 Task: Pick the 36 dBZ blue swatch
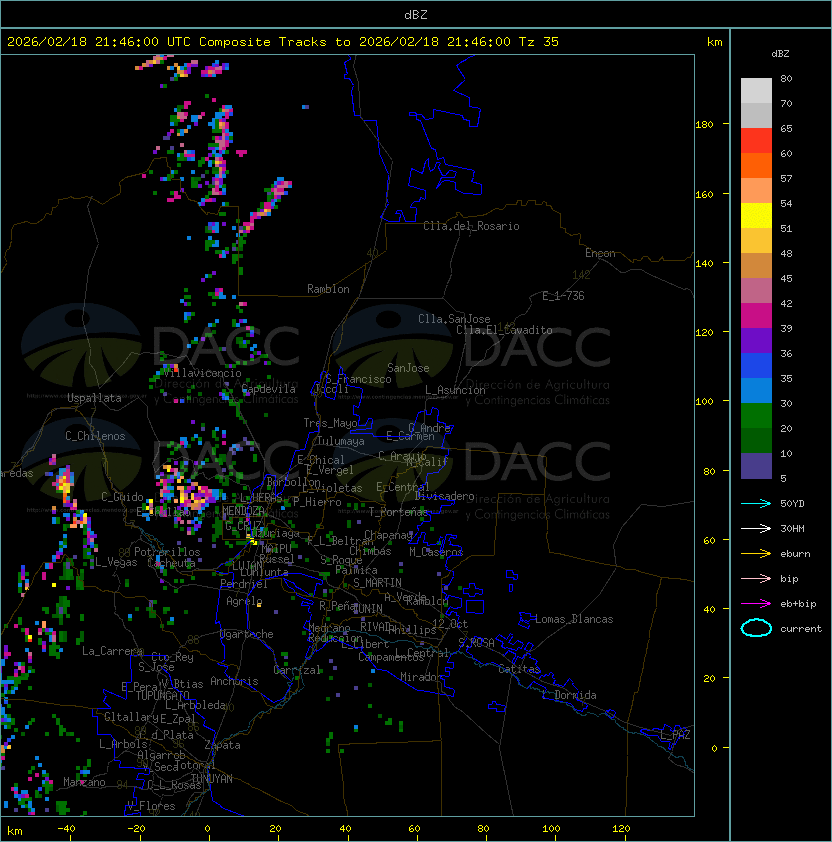[756, 366]
